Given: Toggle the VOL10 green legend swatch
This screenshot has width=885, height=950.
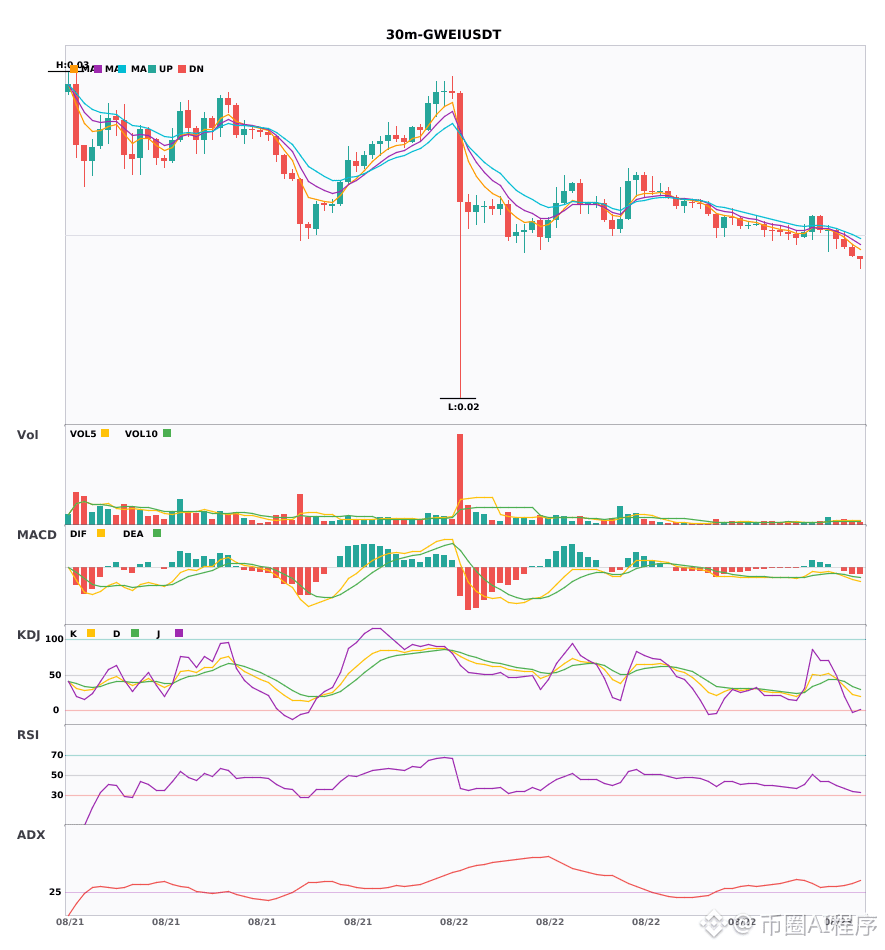Looking at the screenshot, I should coord(167,433).
